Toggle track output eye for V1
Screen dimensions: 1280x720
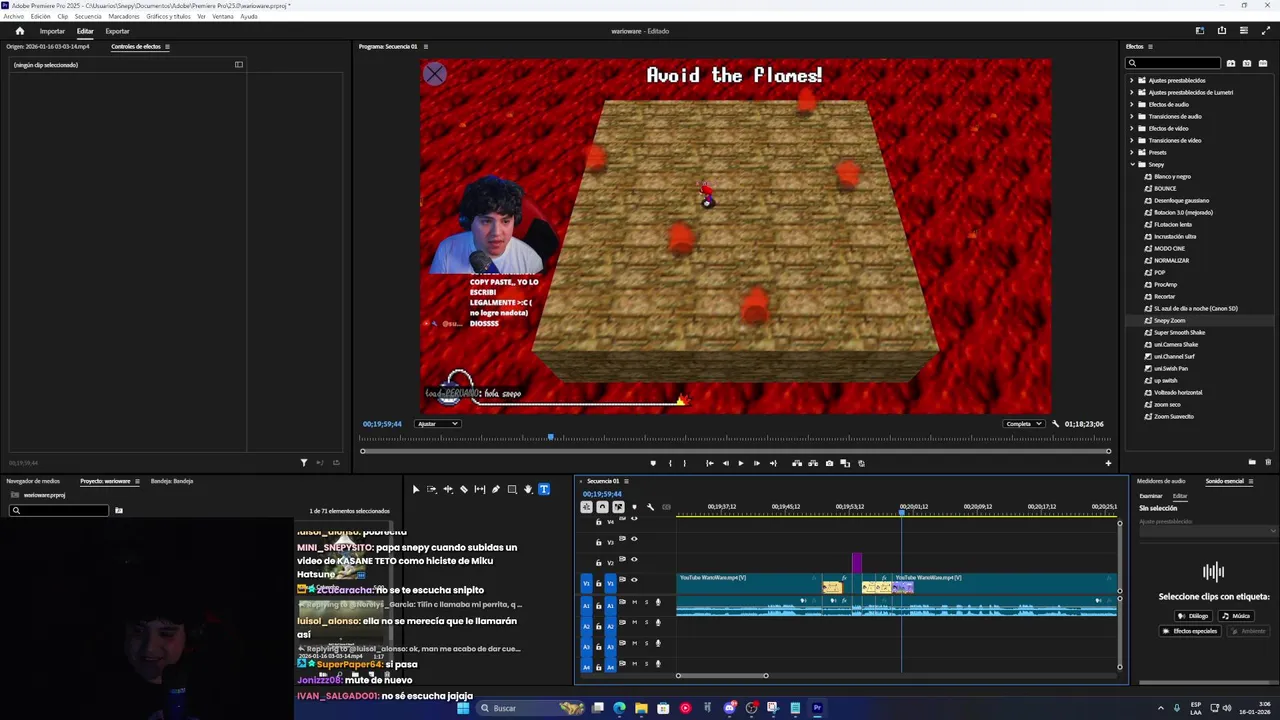click(634, 580)
